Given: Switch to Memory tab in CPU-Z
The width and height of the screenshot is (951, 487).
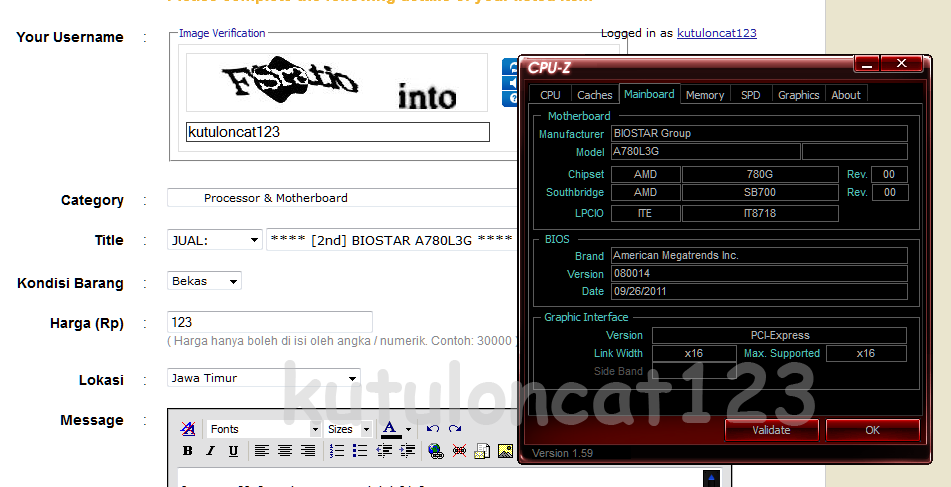Looking at the screenshot, I should pos(705,95).
